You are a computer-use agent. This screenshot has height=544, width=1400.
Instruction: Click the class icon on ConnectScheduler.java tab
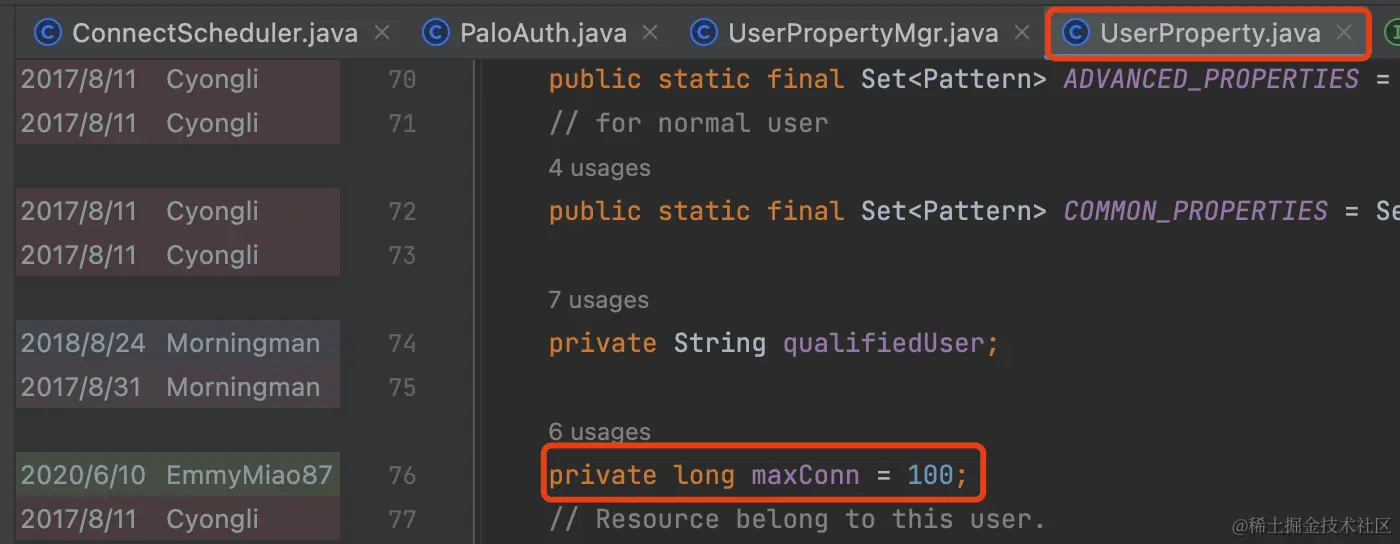(47, 33)
